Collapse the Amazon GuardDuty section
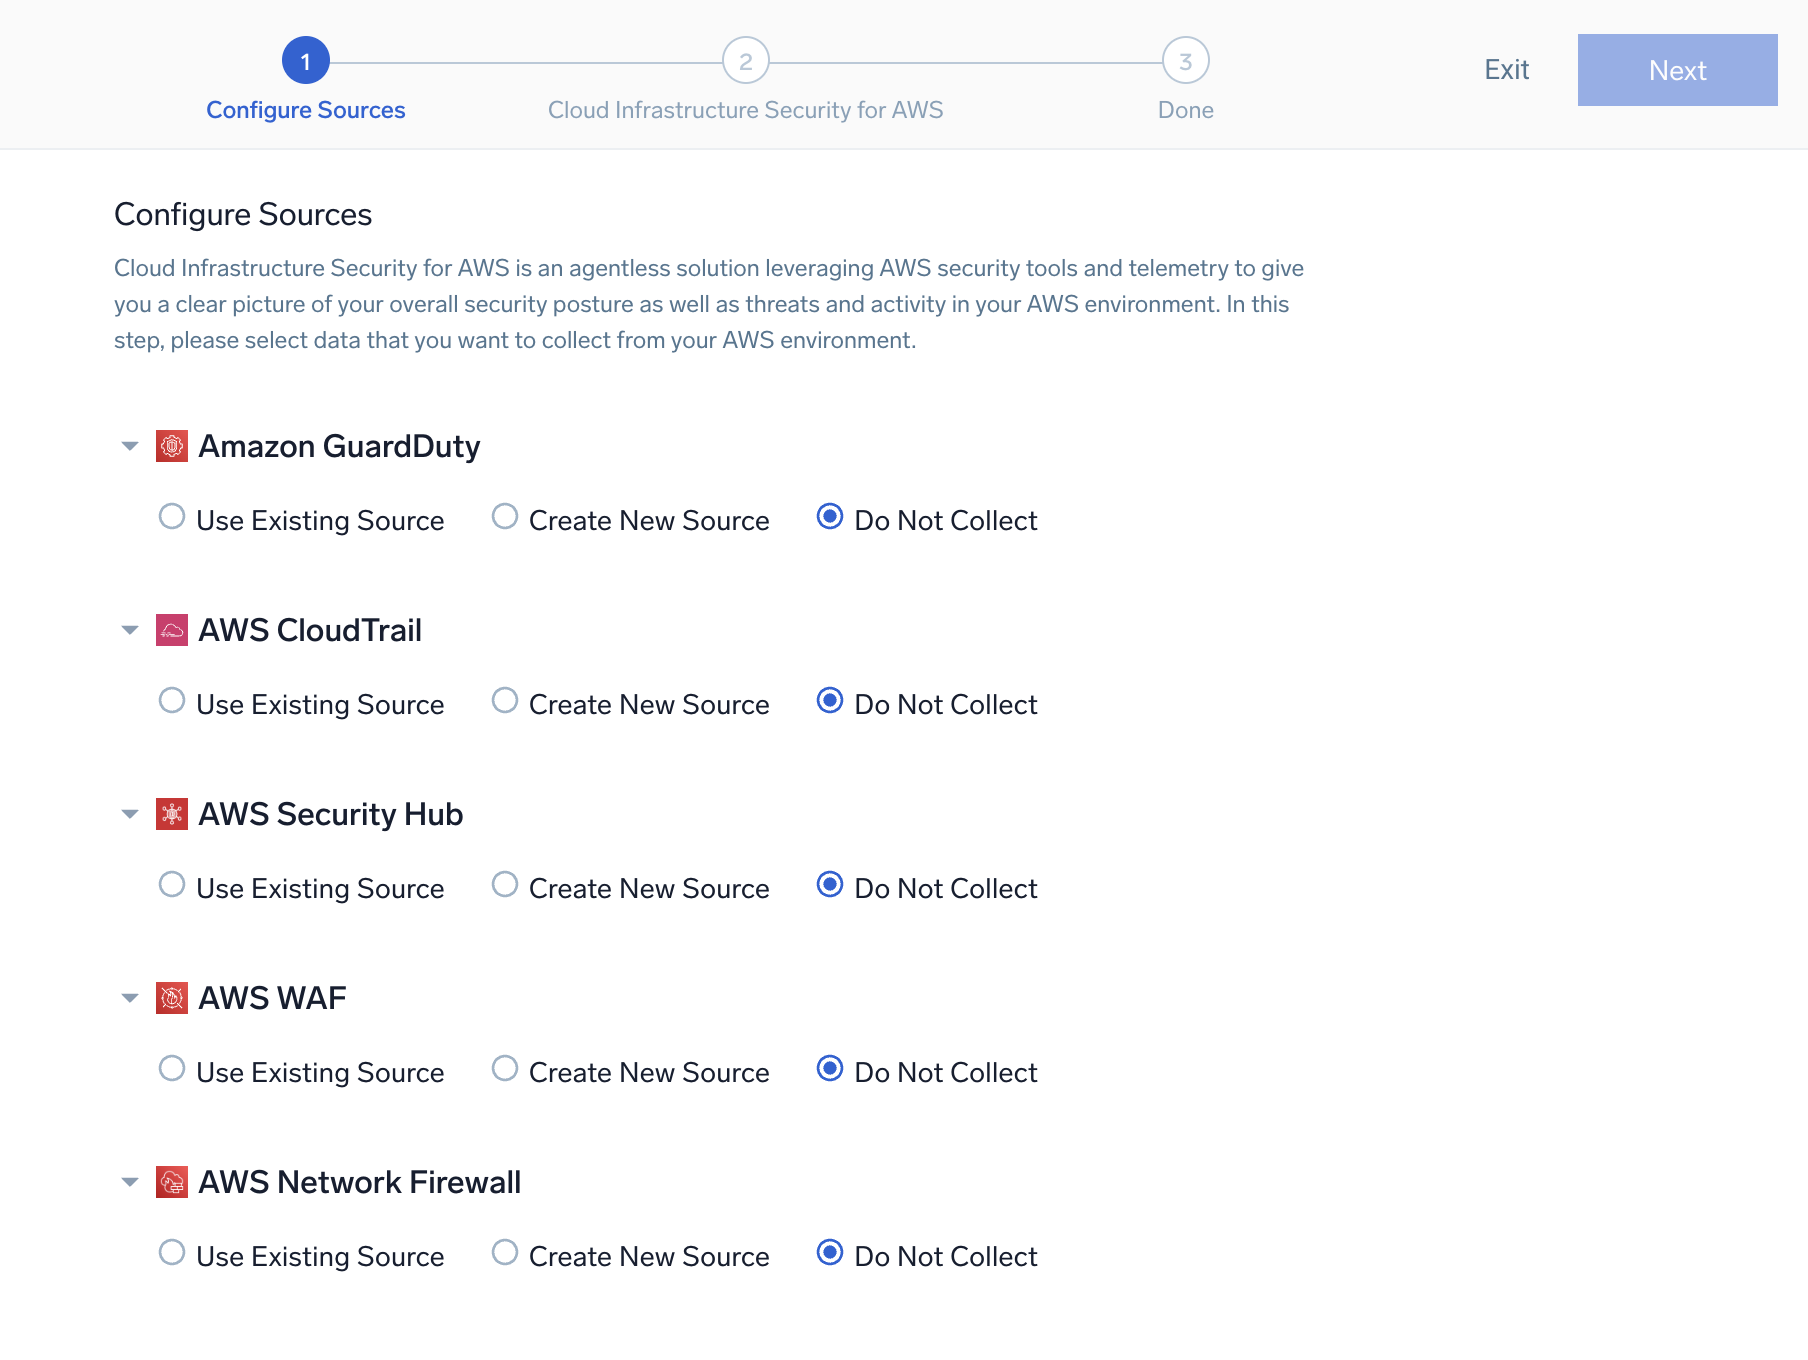The width and height of the screenshot is (1808, 1360). point(130,446)
